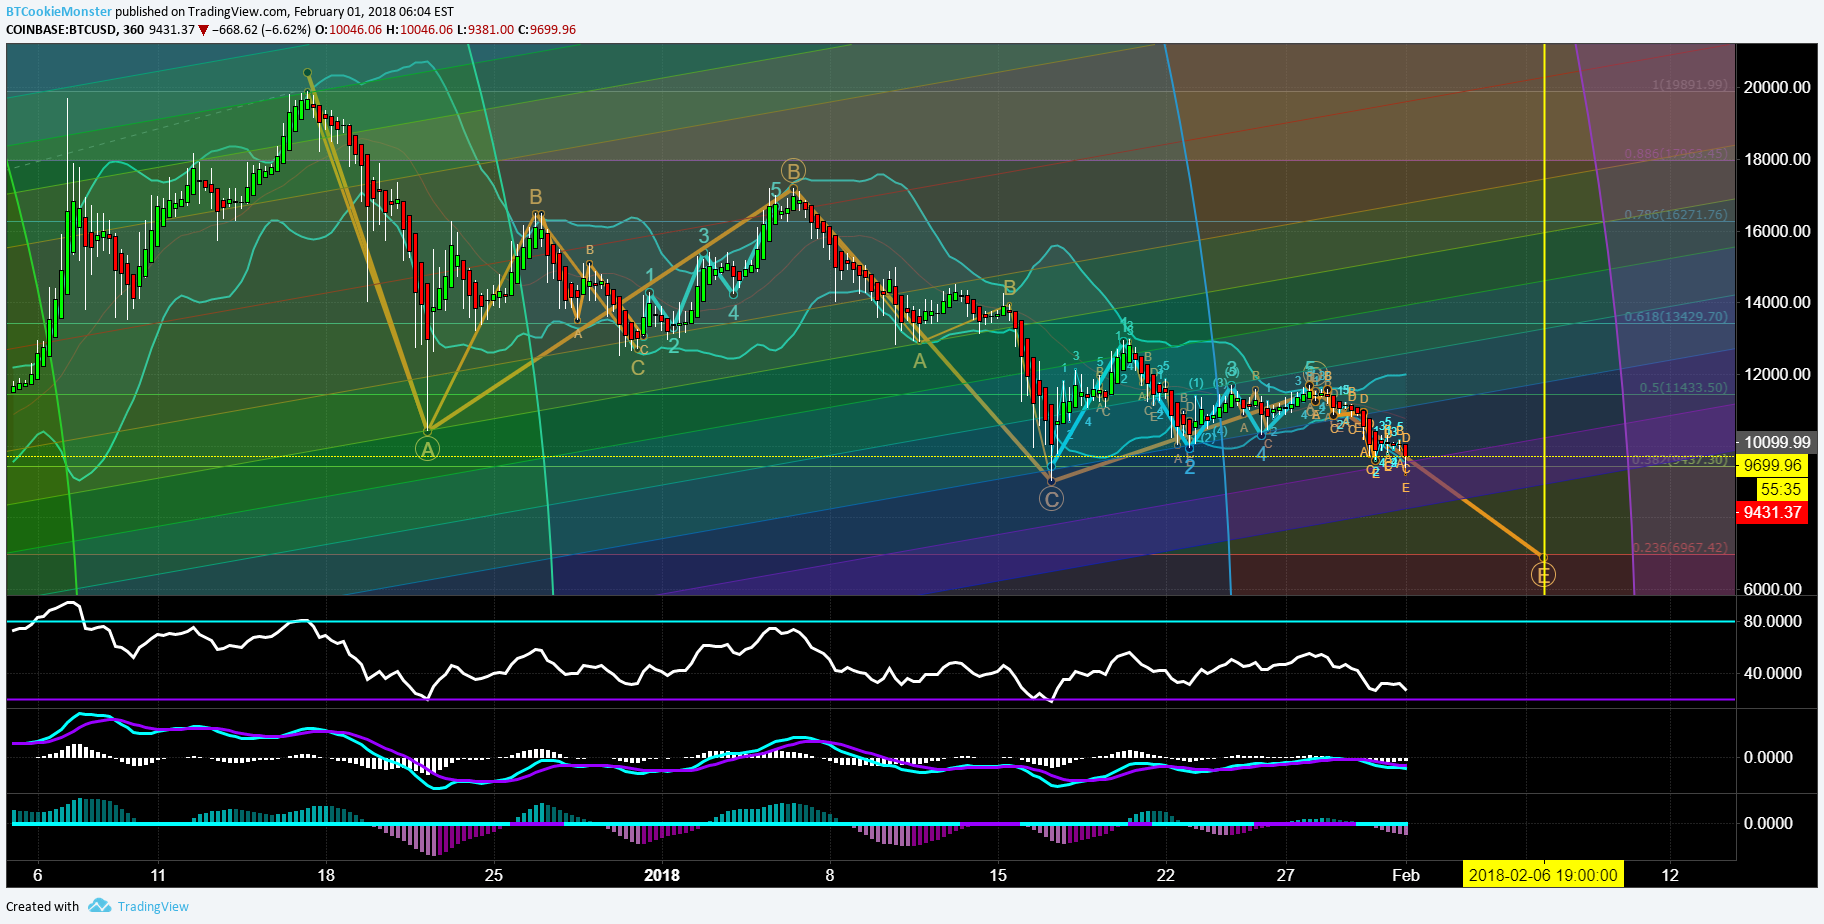Click the 40.0000 RSI axis label

1772,673
